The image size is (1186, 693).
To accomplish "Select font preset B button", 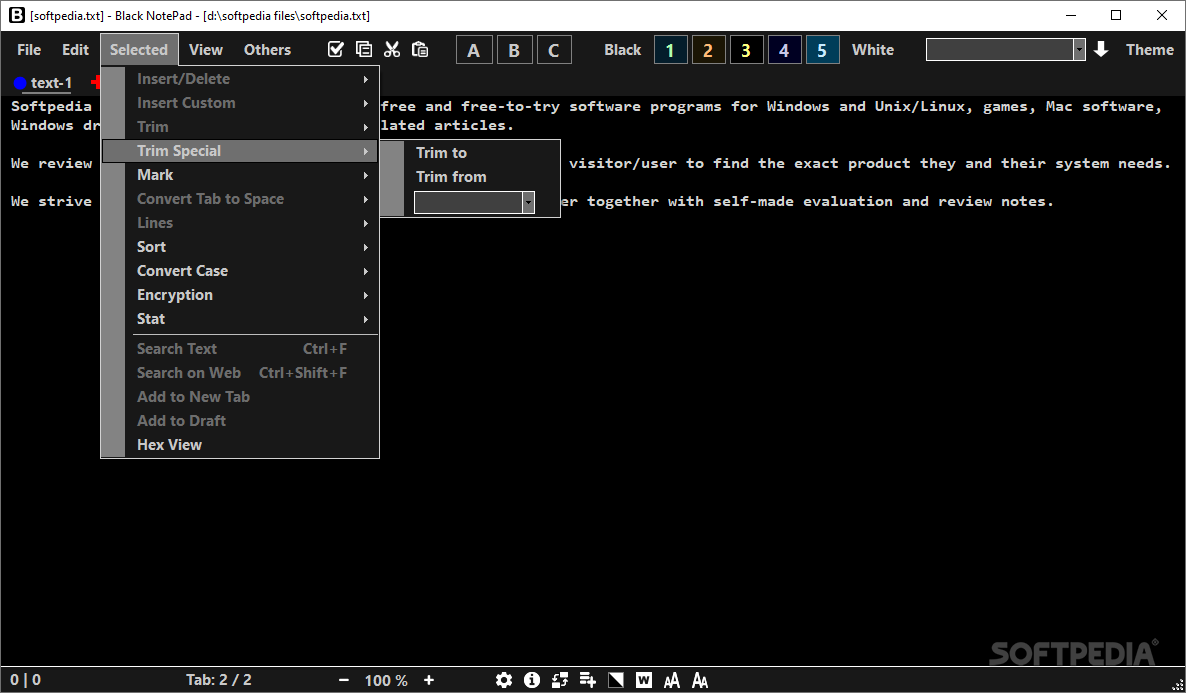I will coord(514,50).
